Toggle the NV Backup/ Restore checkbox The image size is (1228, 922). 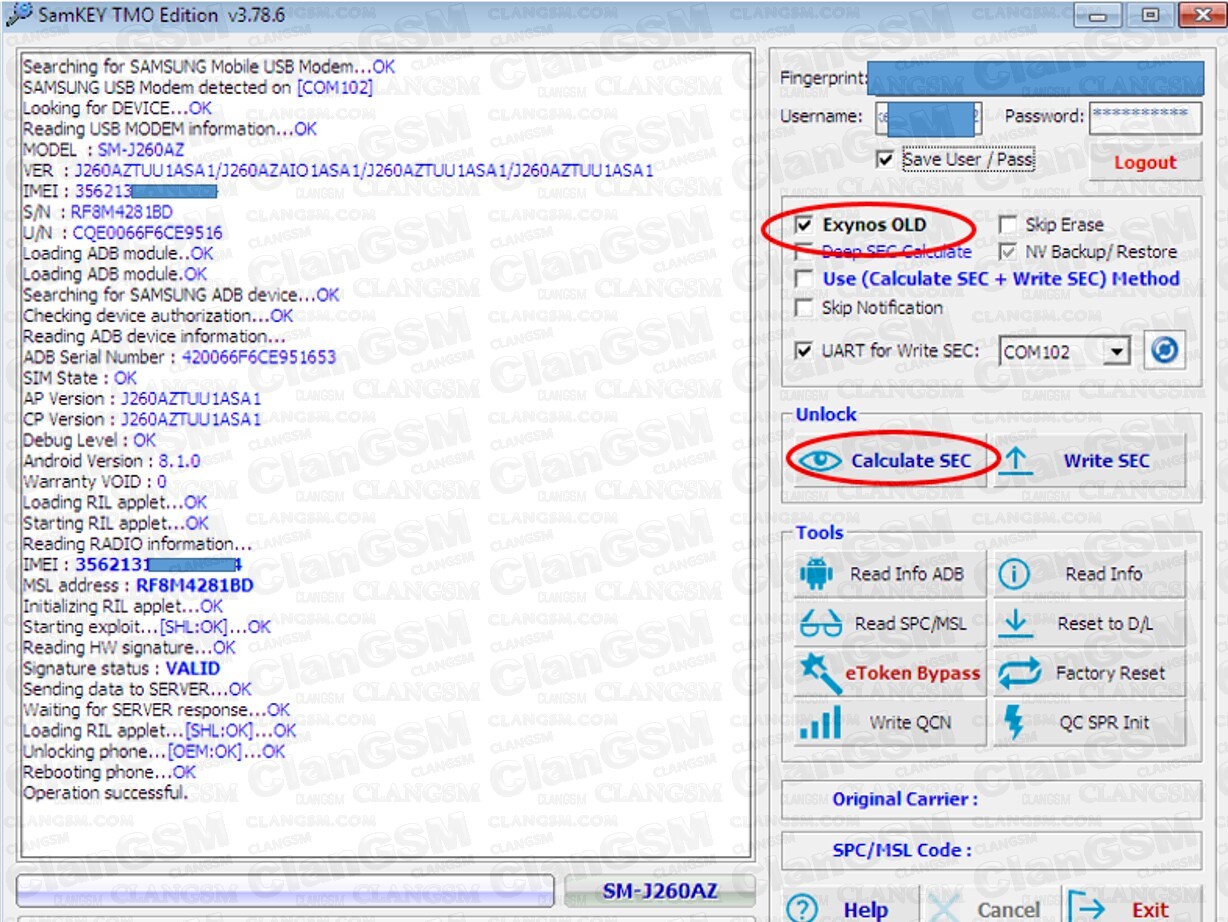click(1007, 252)
